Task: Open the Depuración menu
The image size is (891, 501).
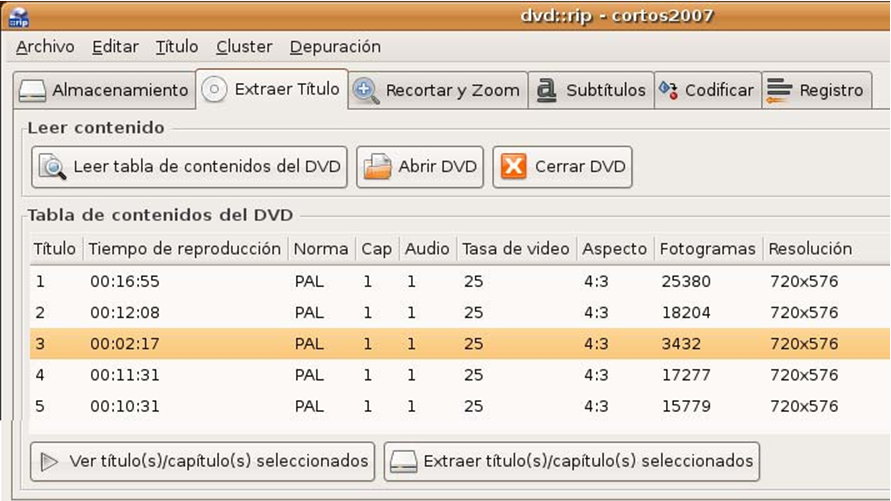Action: 335,47
